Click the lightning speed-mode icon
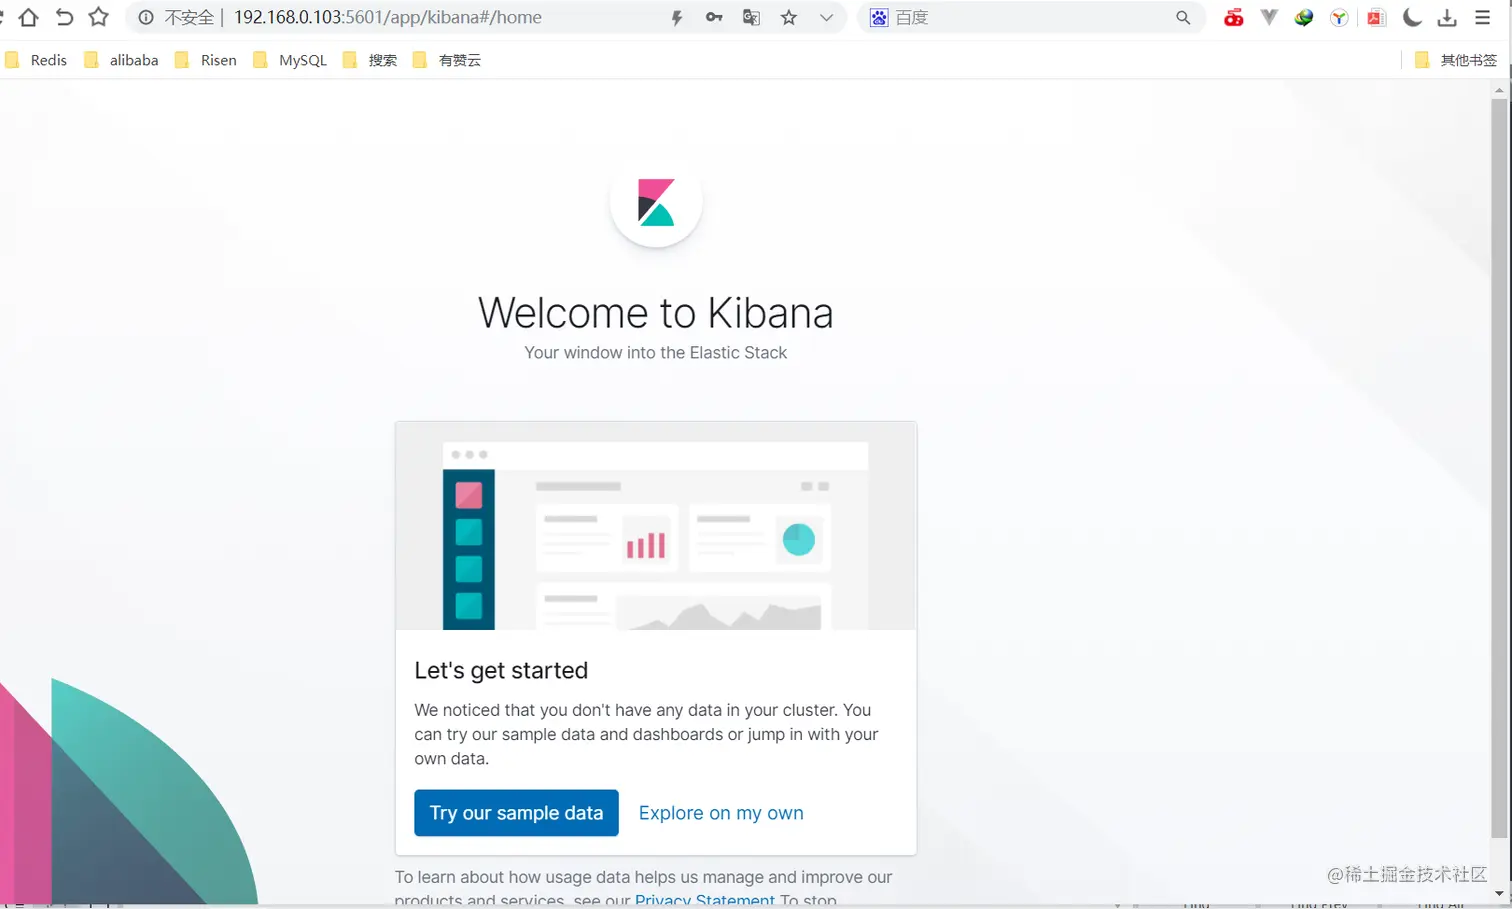This screenshot has width=1512, height=909. [677, 18]
